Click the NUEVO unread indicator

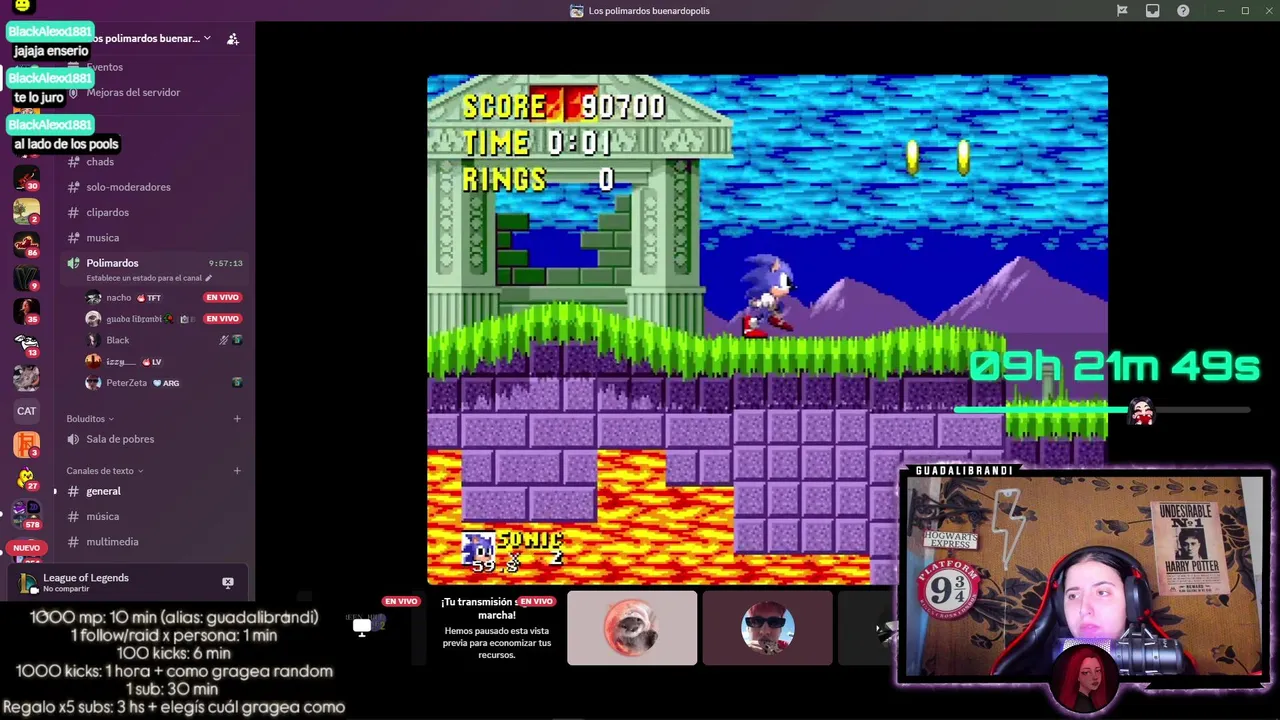pyautogui.click(x=27, y=548)
